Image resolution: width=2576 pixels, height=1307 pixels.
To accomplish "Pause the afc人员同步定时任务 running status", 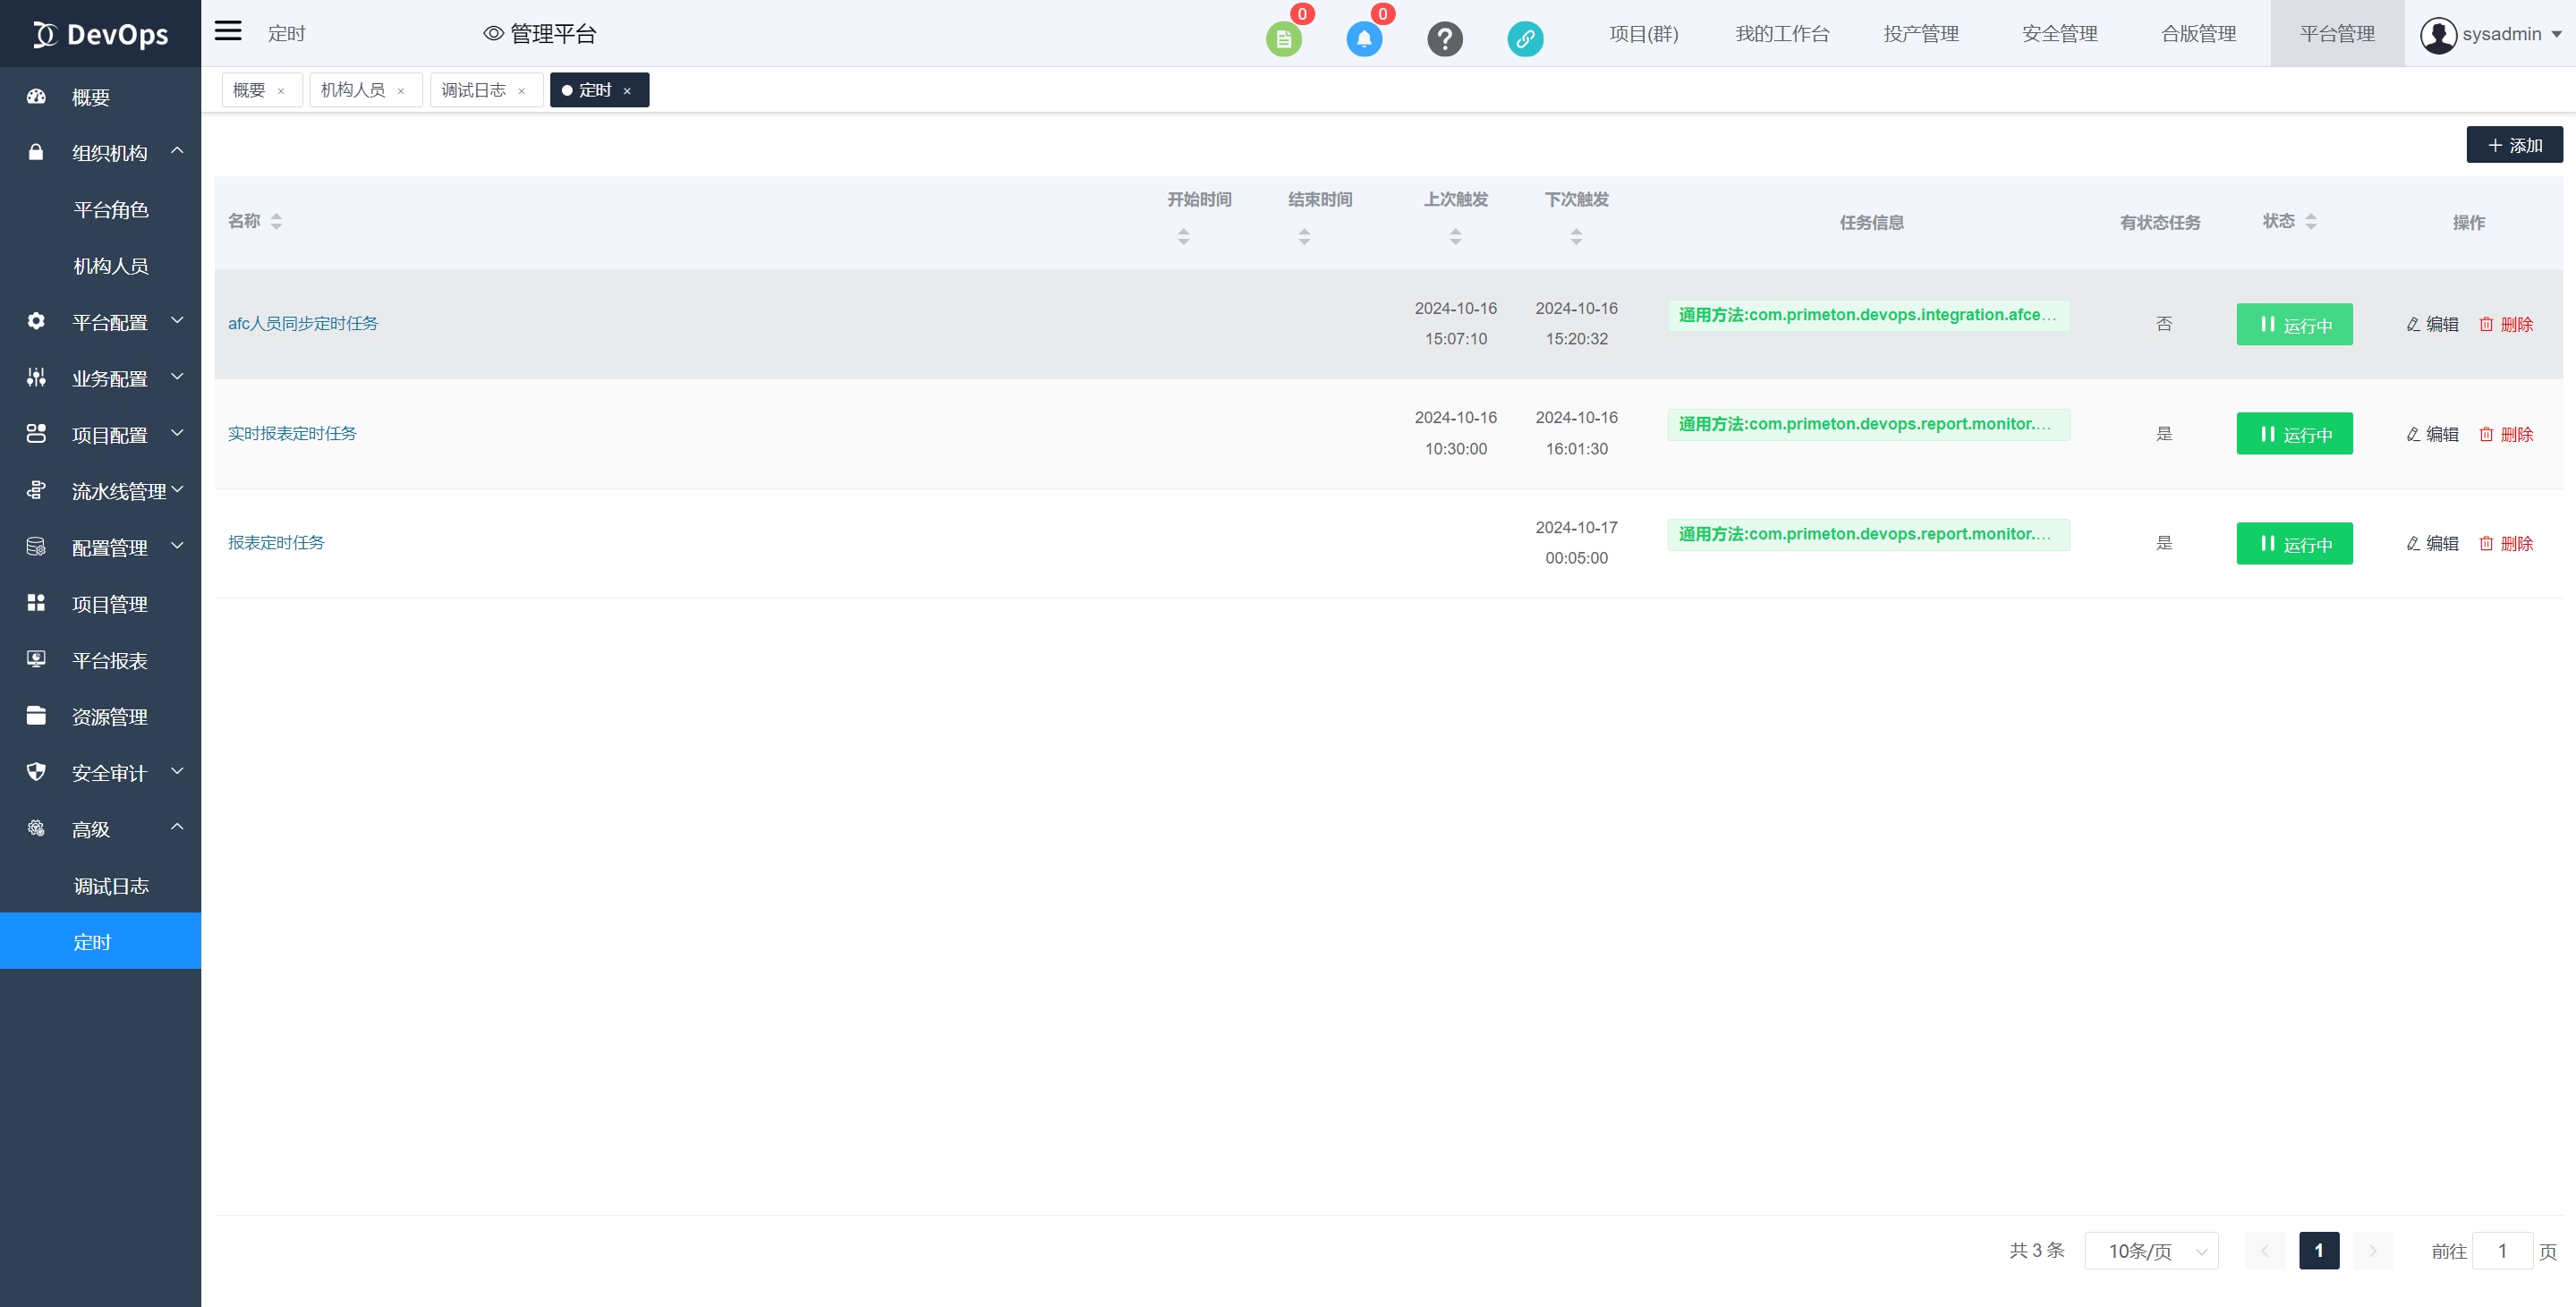I will pyautogui.click(x=2293, y=324).
